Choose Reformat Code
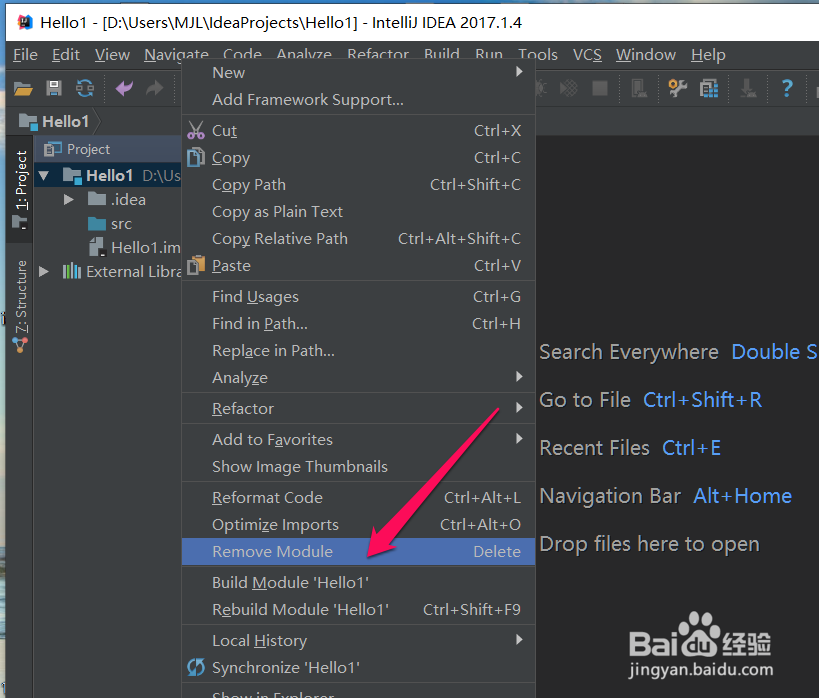This screenshot has width=819, height=698. point(358,497)
